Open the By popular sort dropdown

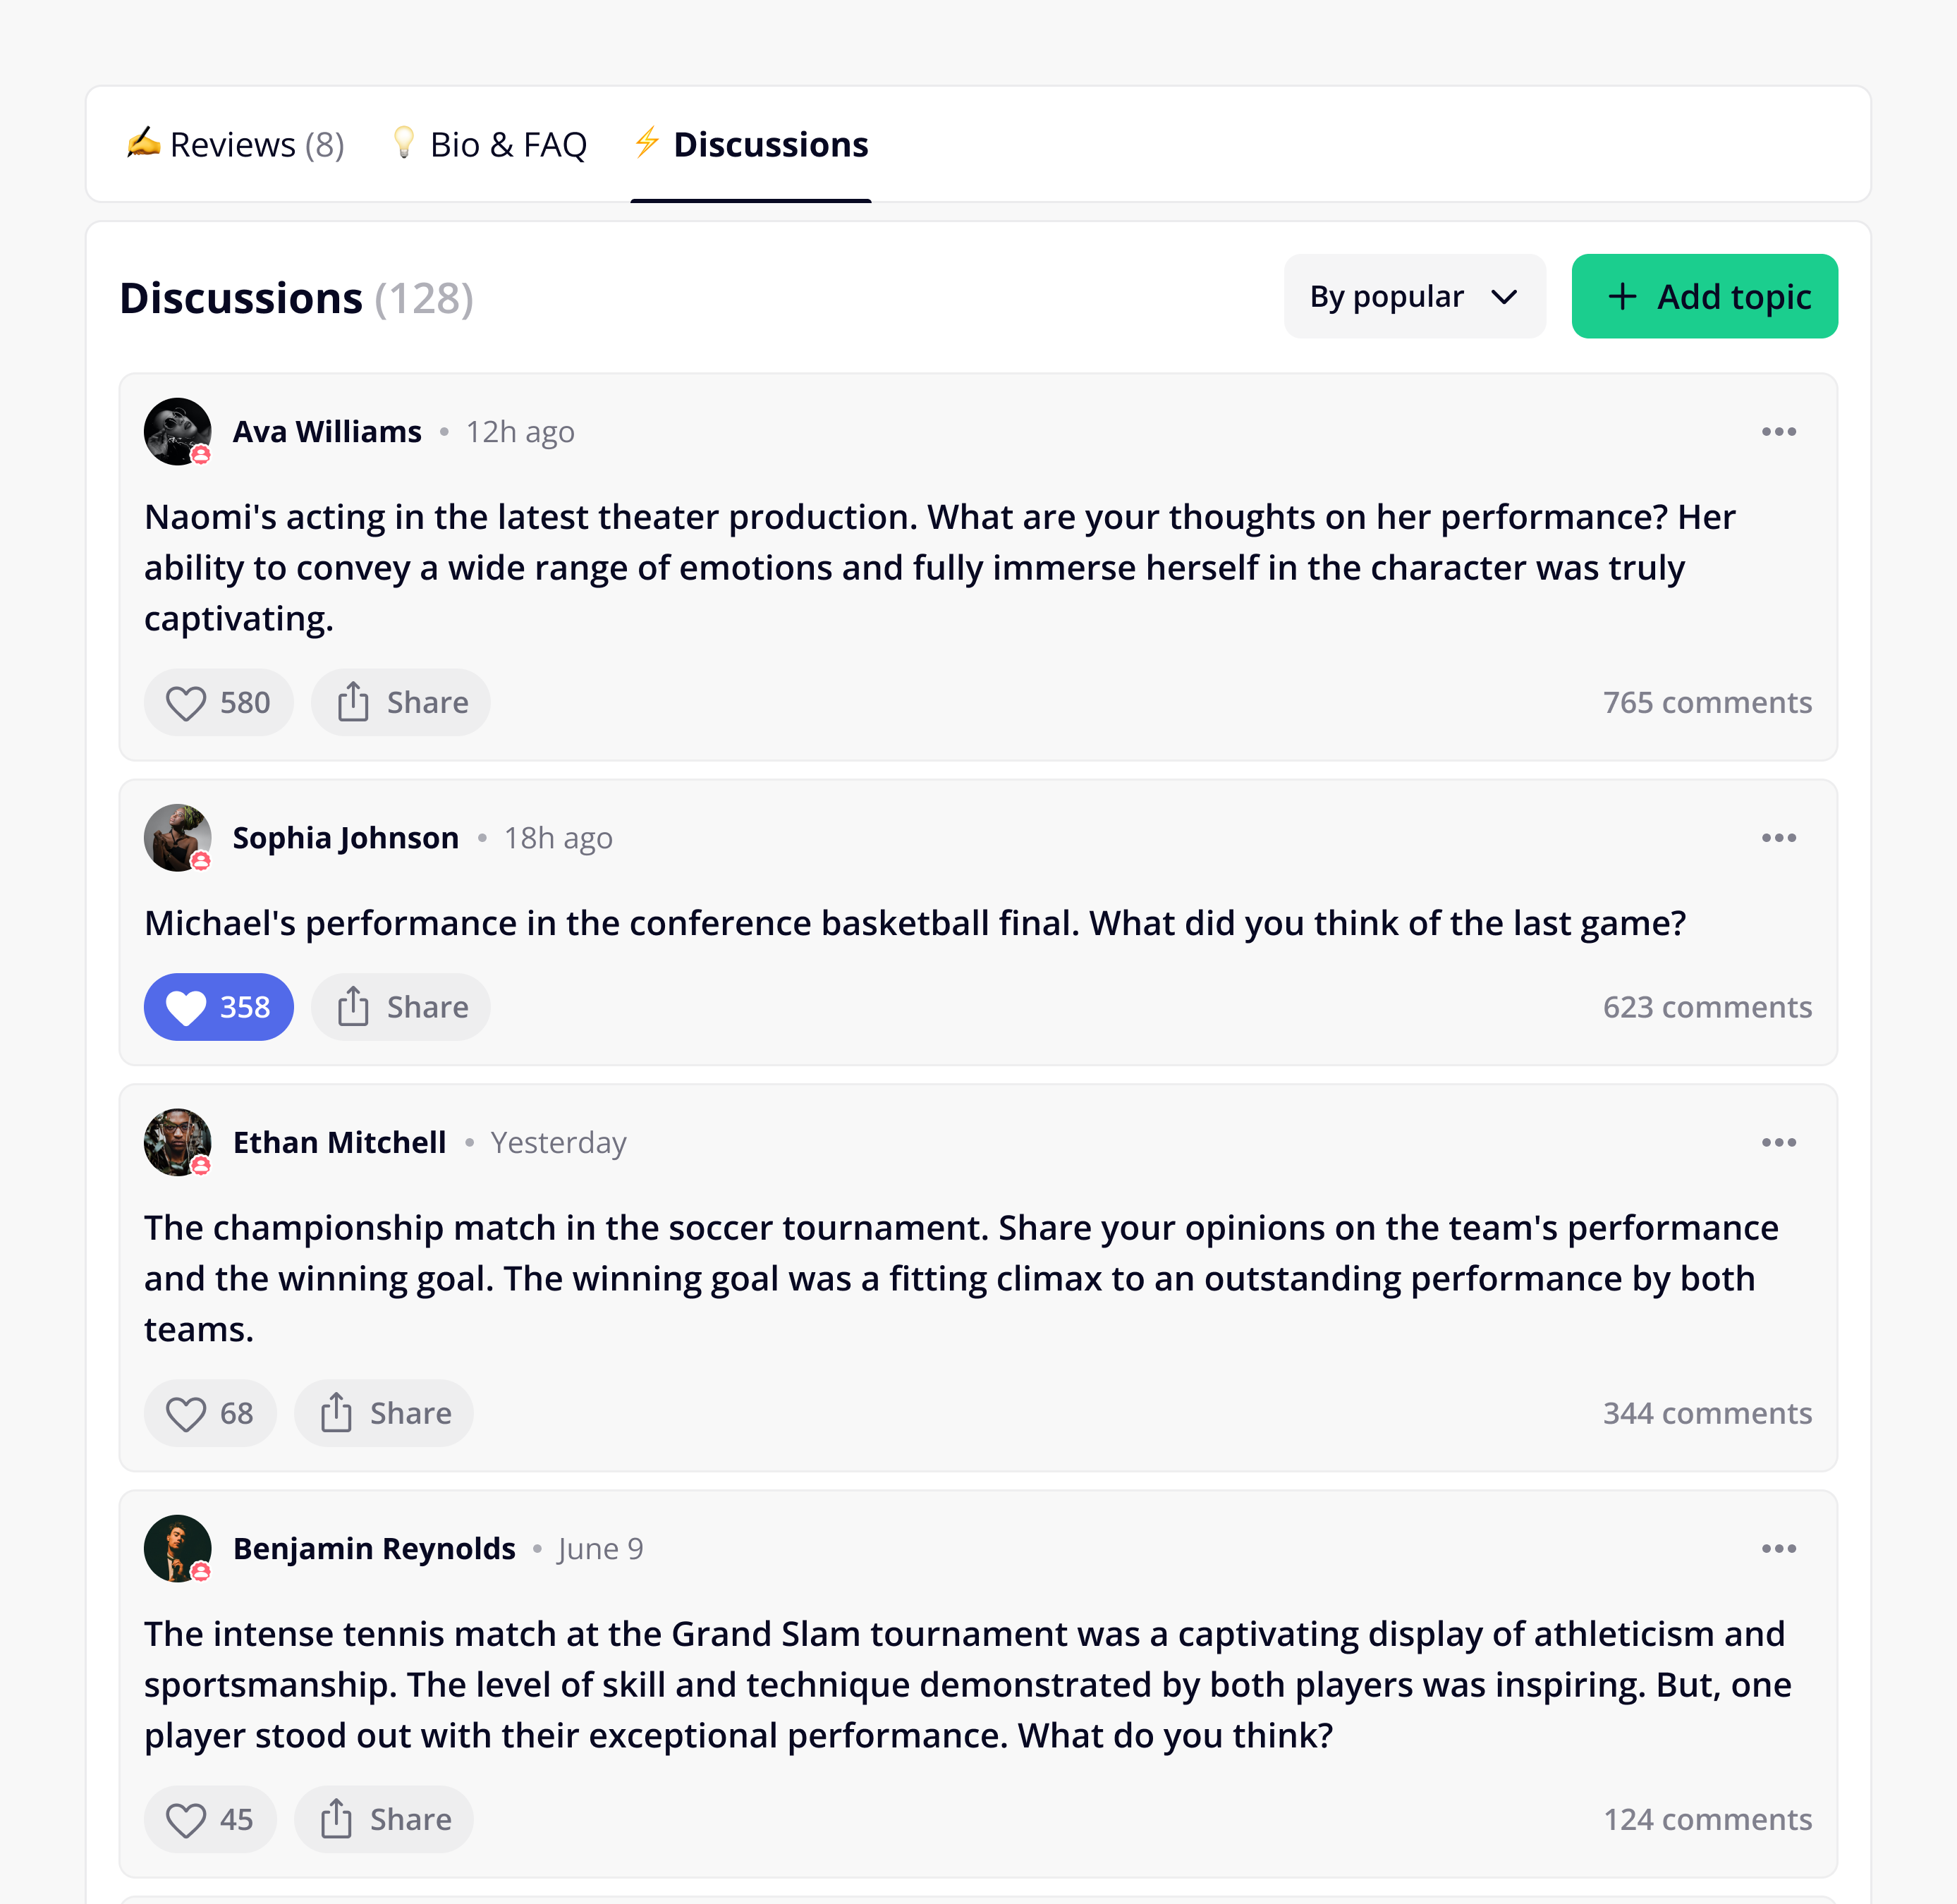1414,296
